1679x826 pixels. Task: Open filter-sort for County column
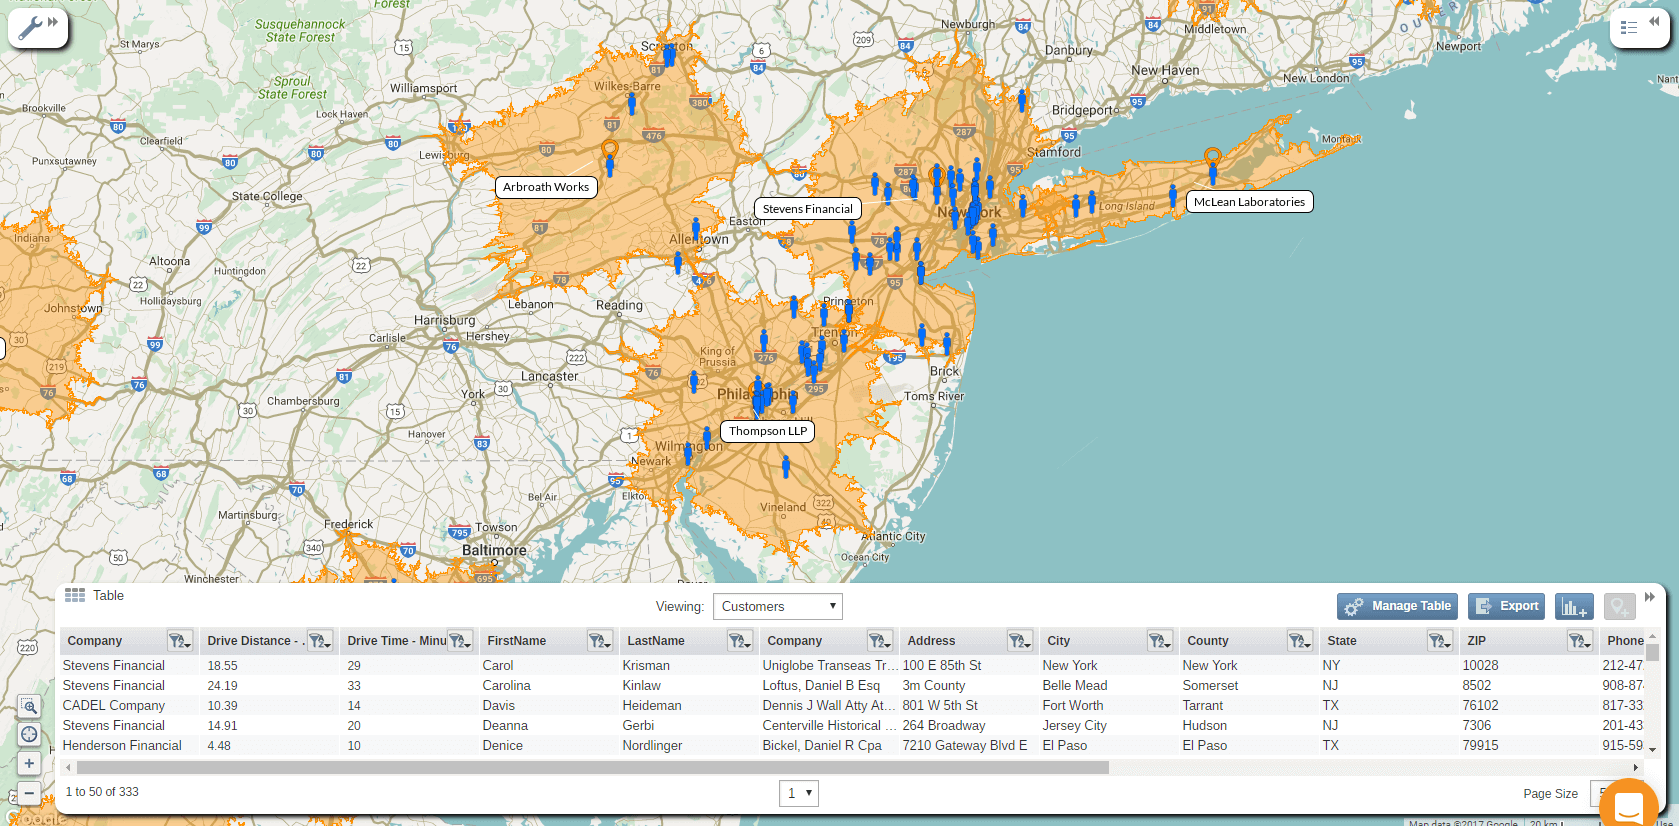(1300, 641)
